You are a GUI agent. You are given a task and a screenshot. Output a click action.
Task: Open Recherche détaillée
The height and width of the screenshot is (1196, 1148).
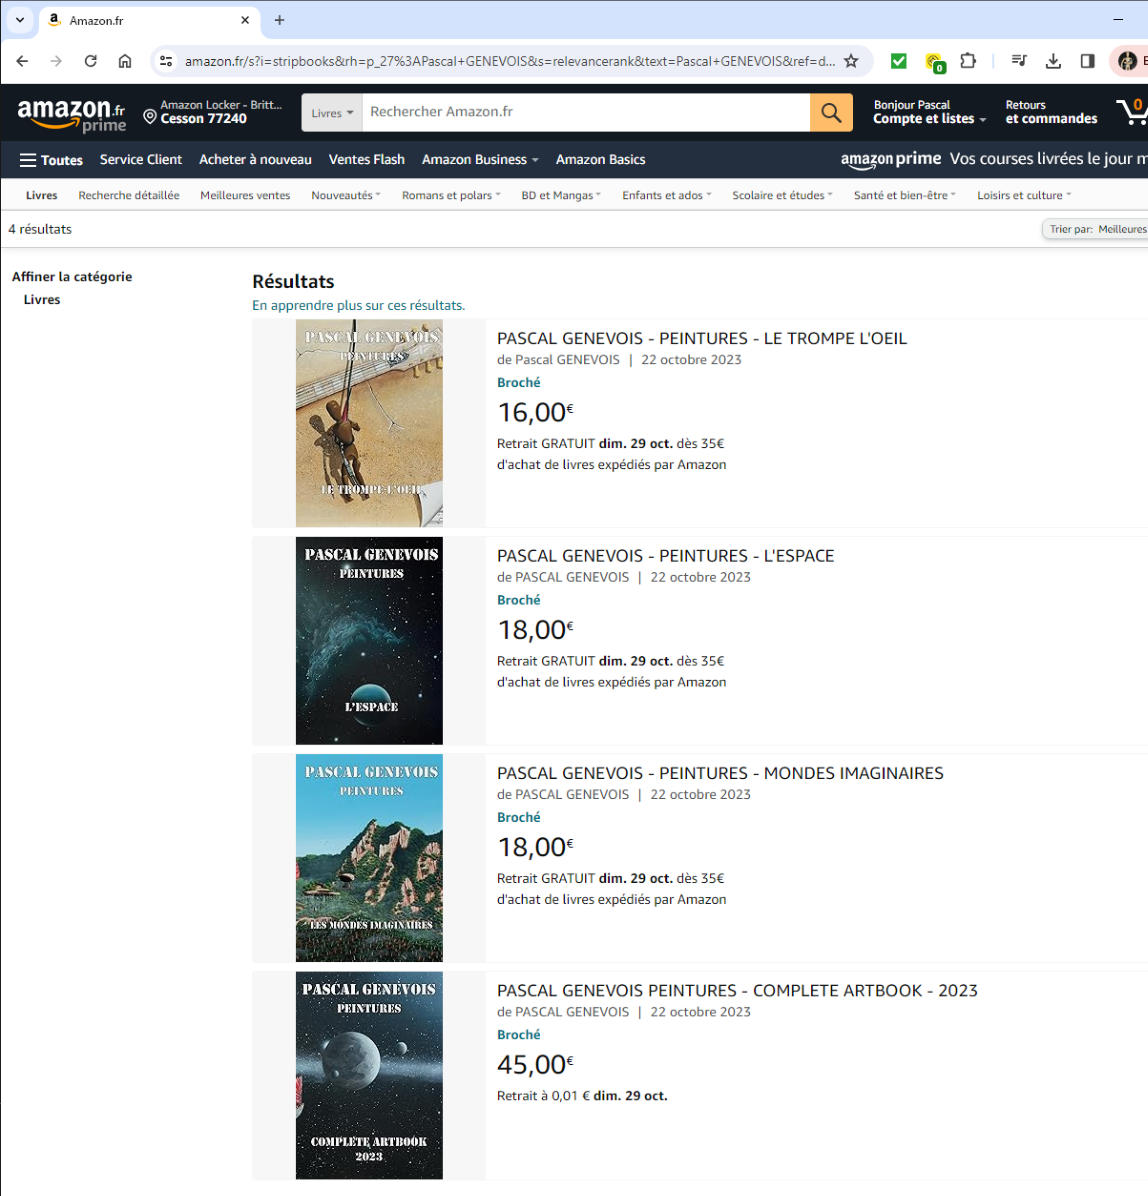pos(129,195)
